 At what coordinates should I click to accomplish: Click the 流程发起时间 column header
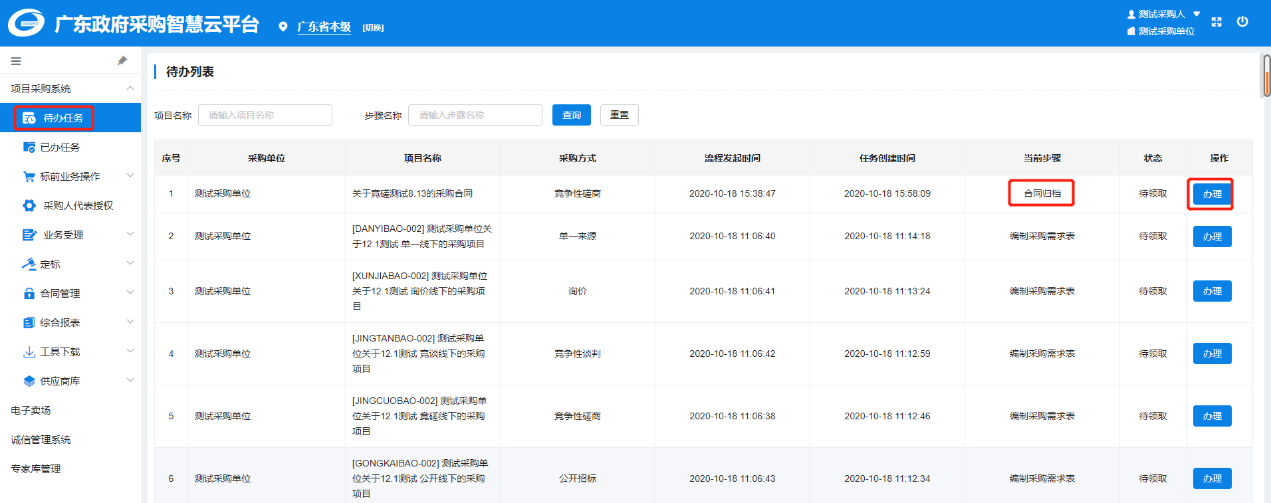click(732, 158)
